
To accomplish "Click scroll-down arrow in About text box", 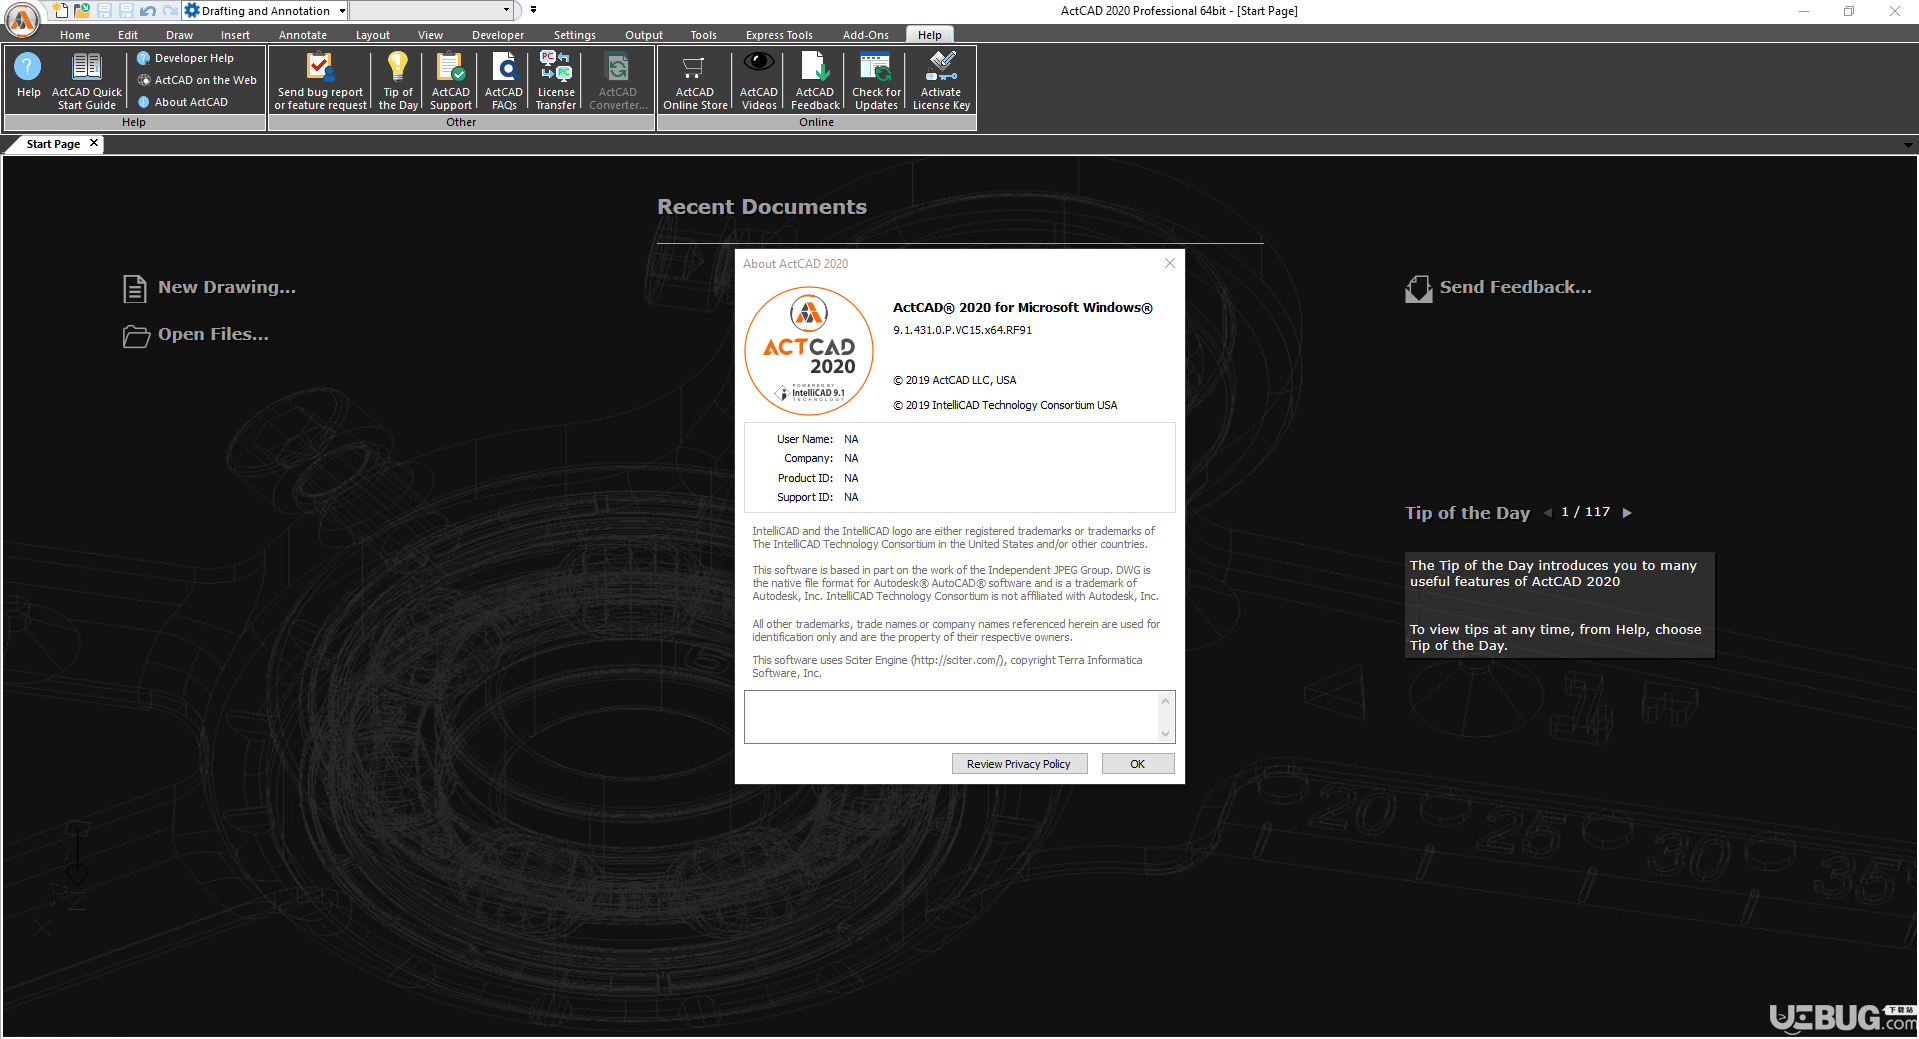I will (1165, 734).
